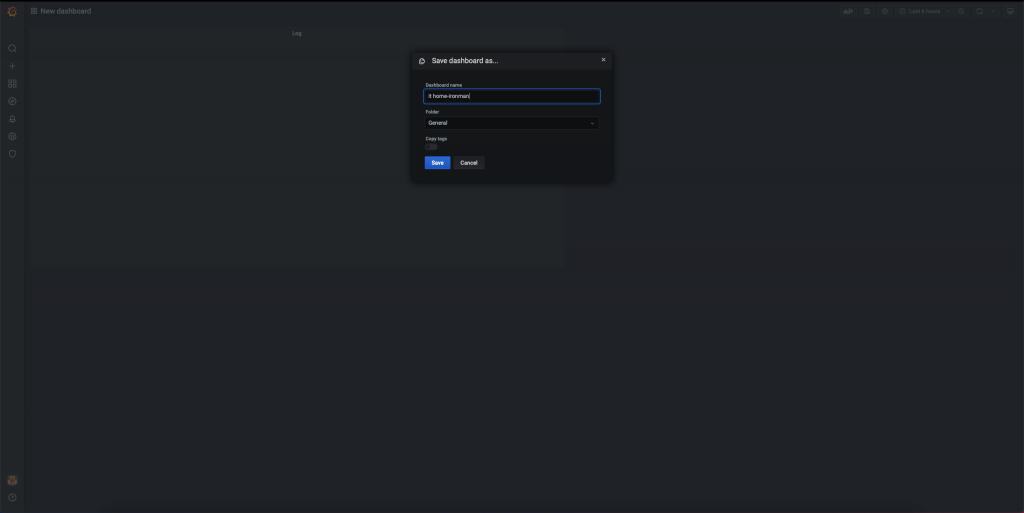Open the Folder dropdown showing General
Viewport: 1024px width, 513px height.
[511, 123]
